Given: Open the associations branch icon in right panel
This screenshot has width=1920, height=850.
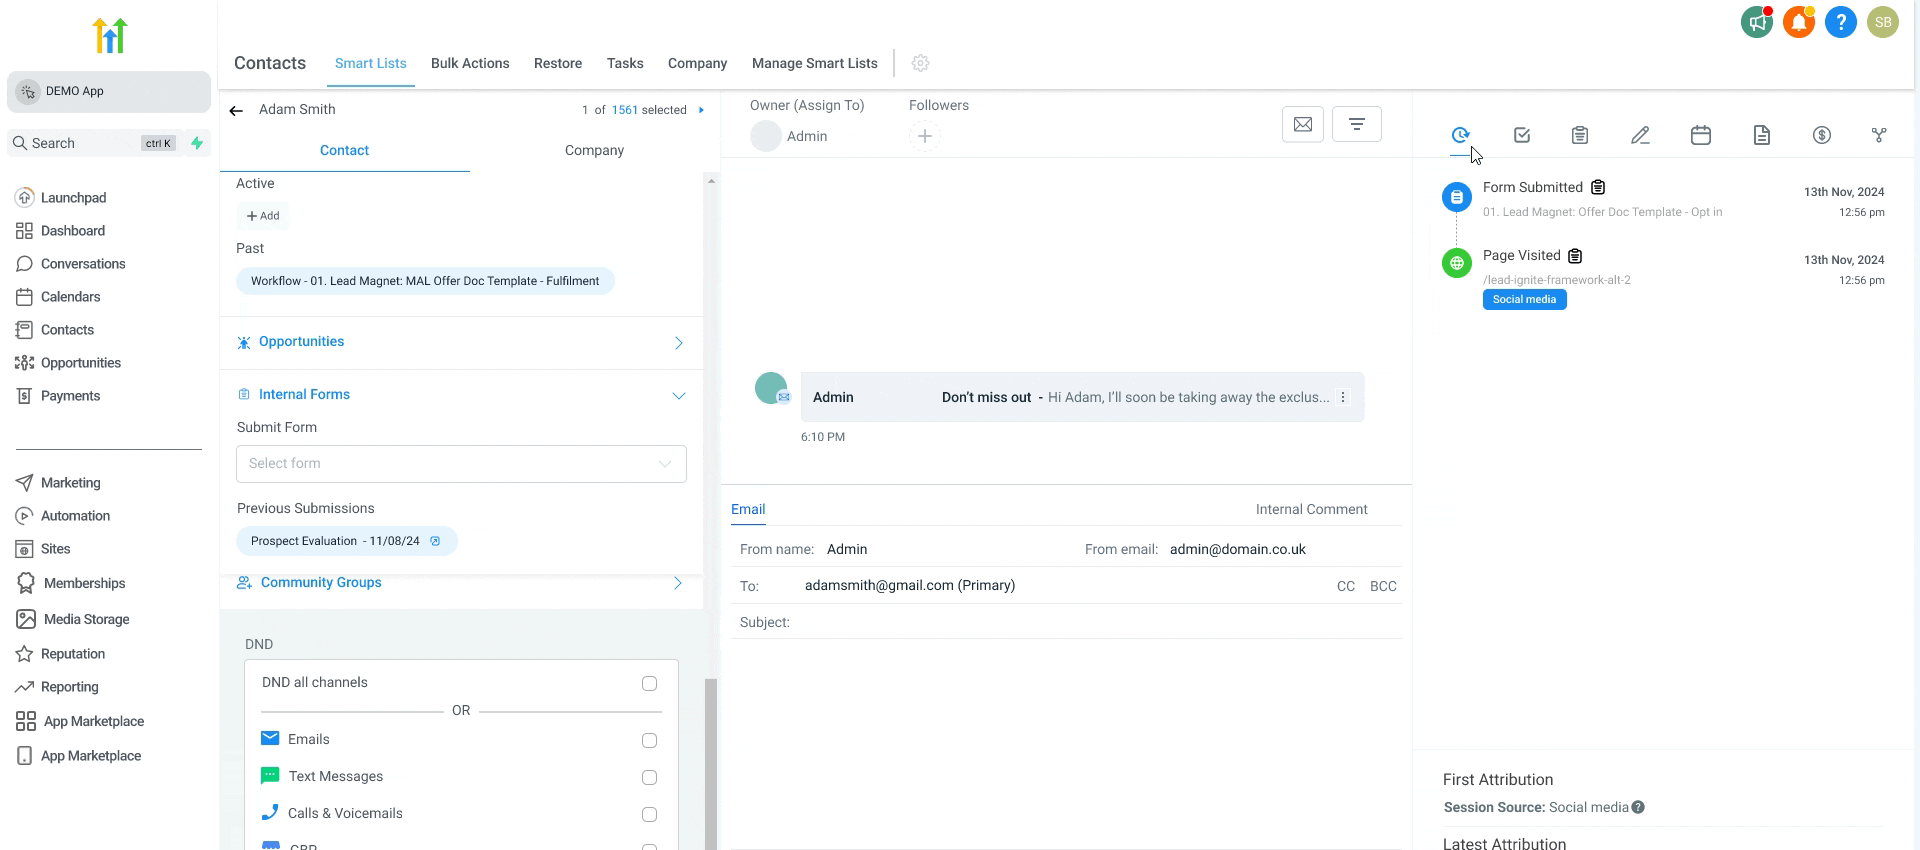Looking at the screenshot, I should (x=1879, y=135).
